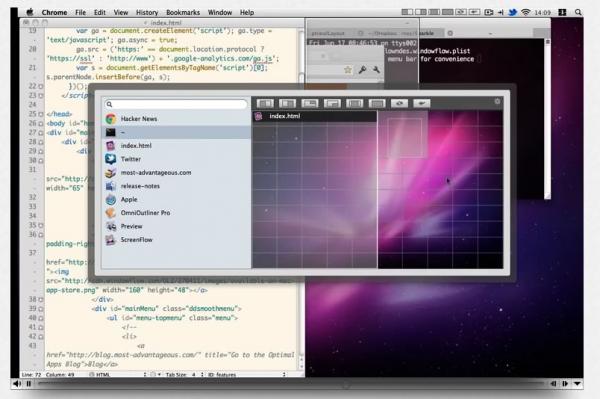Click the fourth layout preset button in the overlay toolbar
Viewport: 600px width, 399px height.
[332, 103]
